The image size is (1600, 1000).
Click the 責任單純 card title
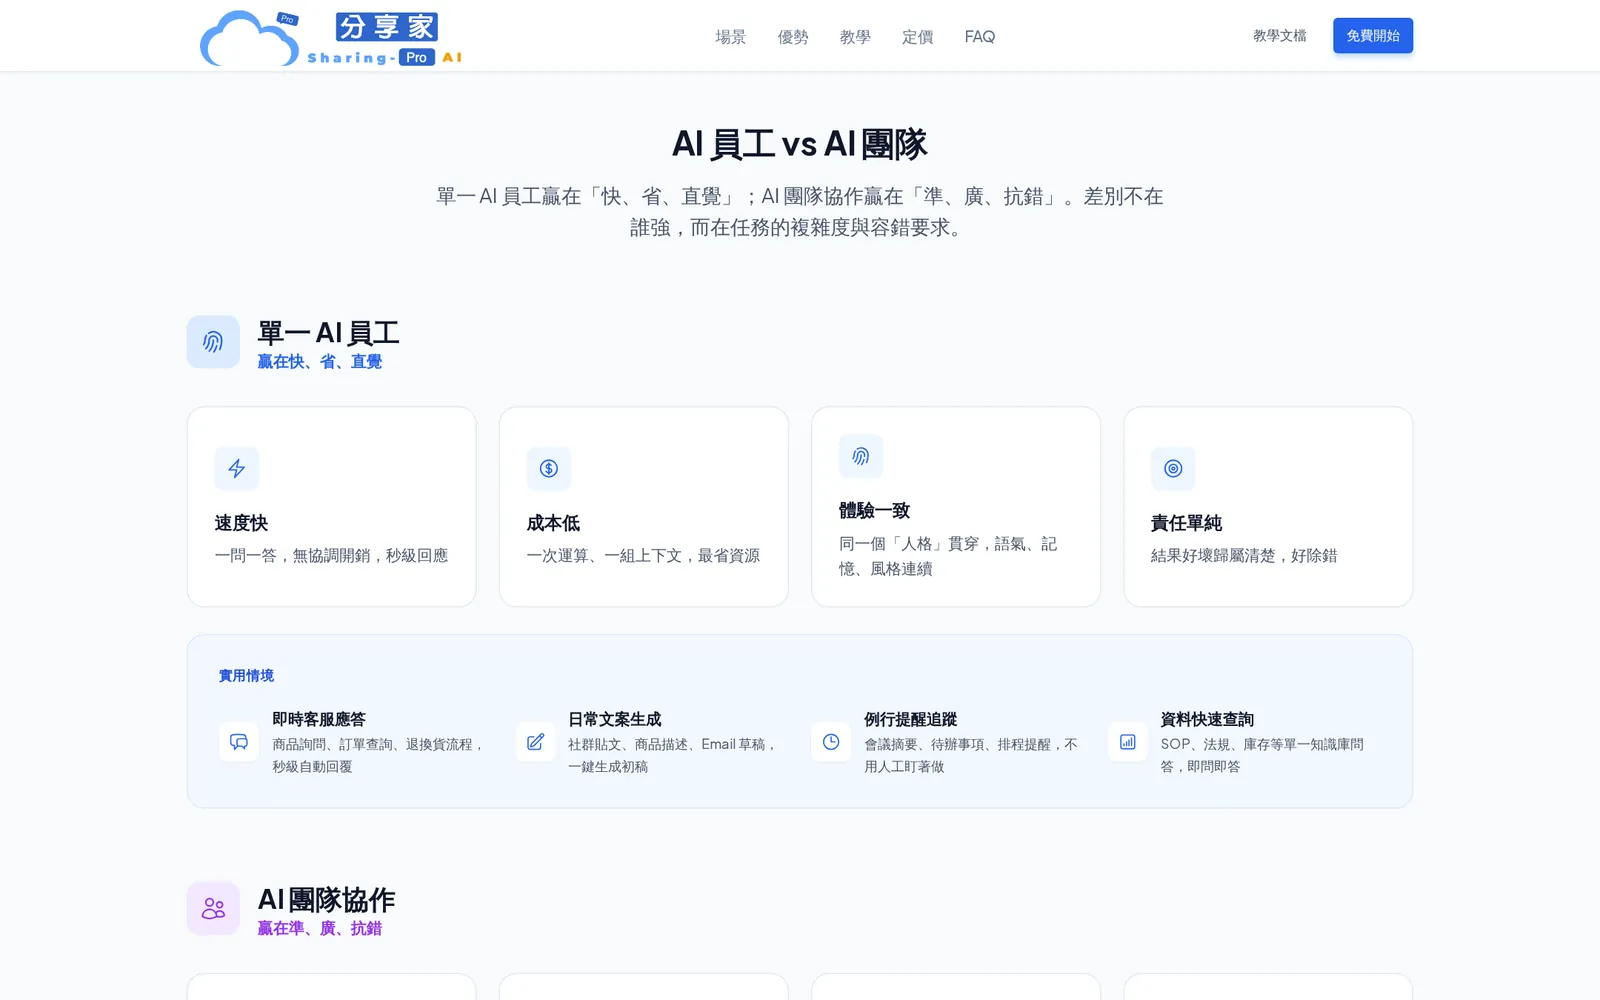coord(1186,523)
